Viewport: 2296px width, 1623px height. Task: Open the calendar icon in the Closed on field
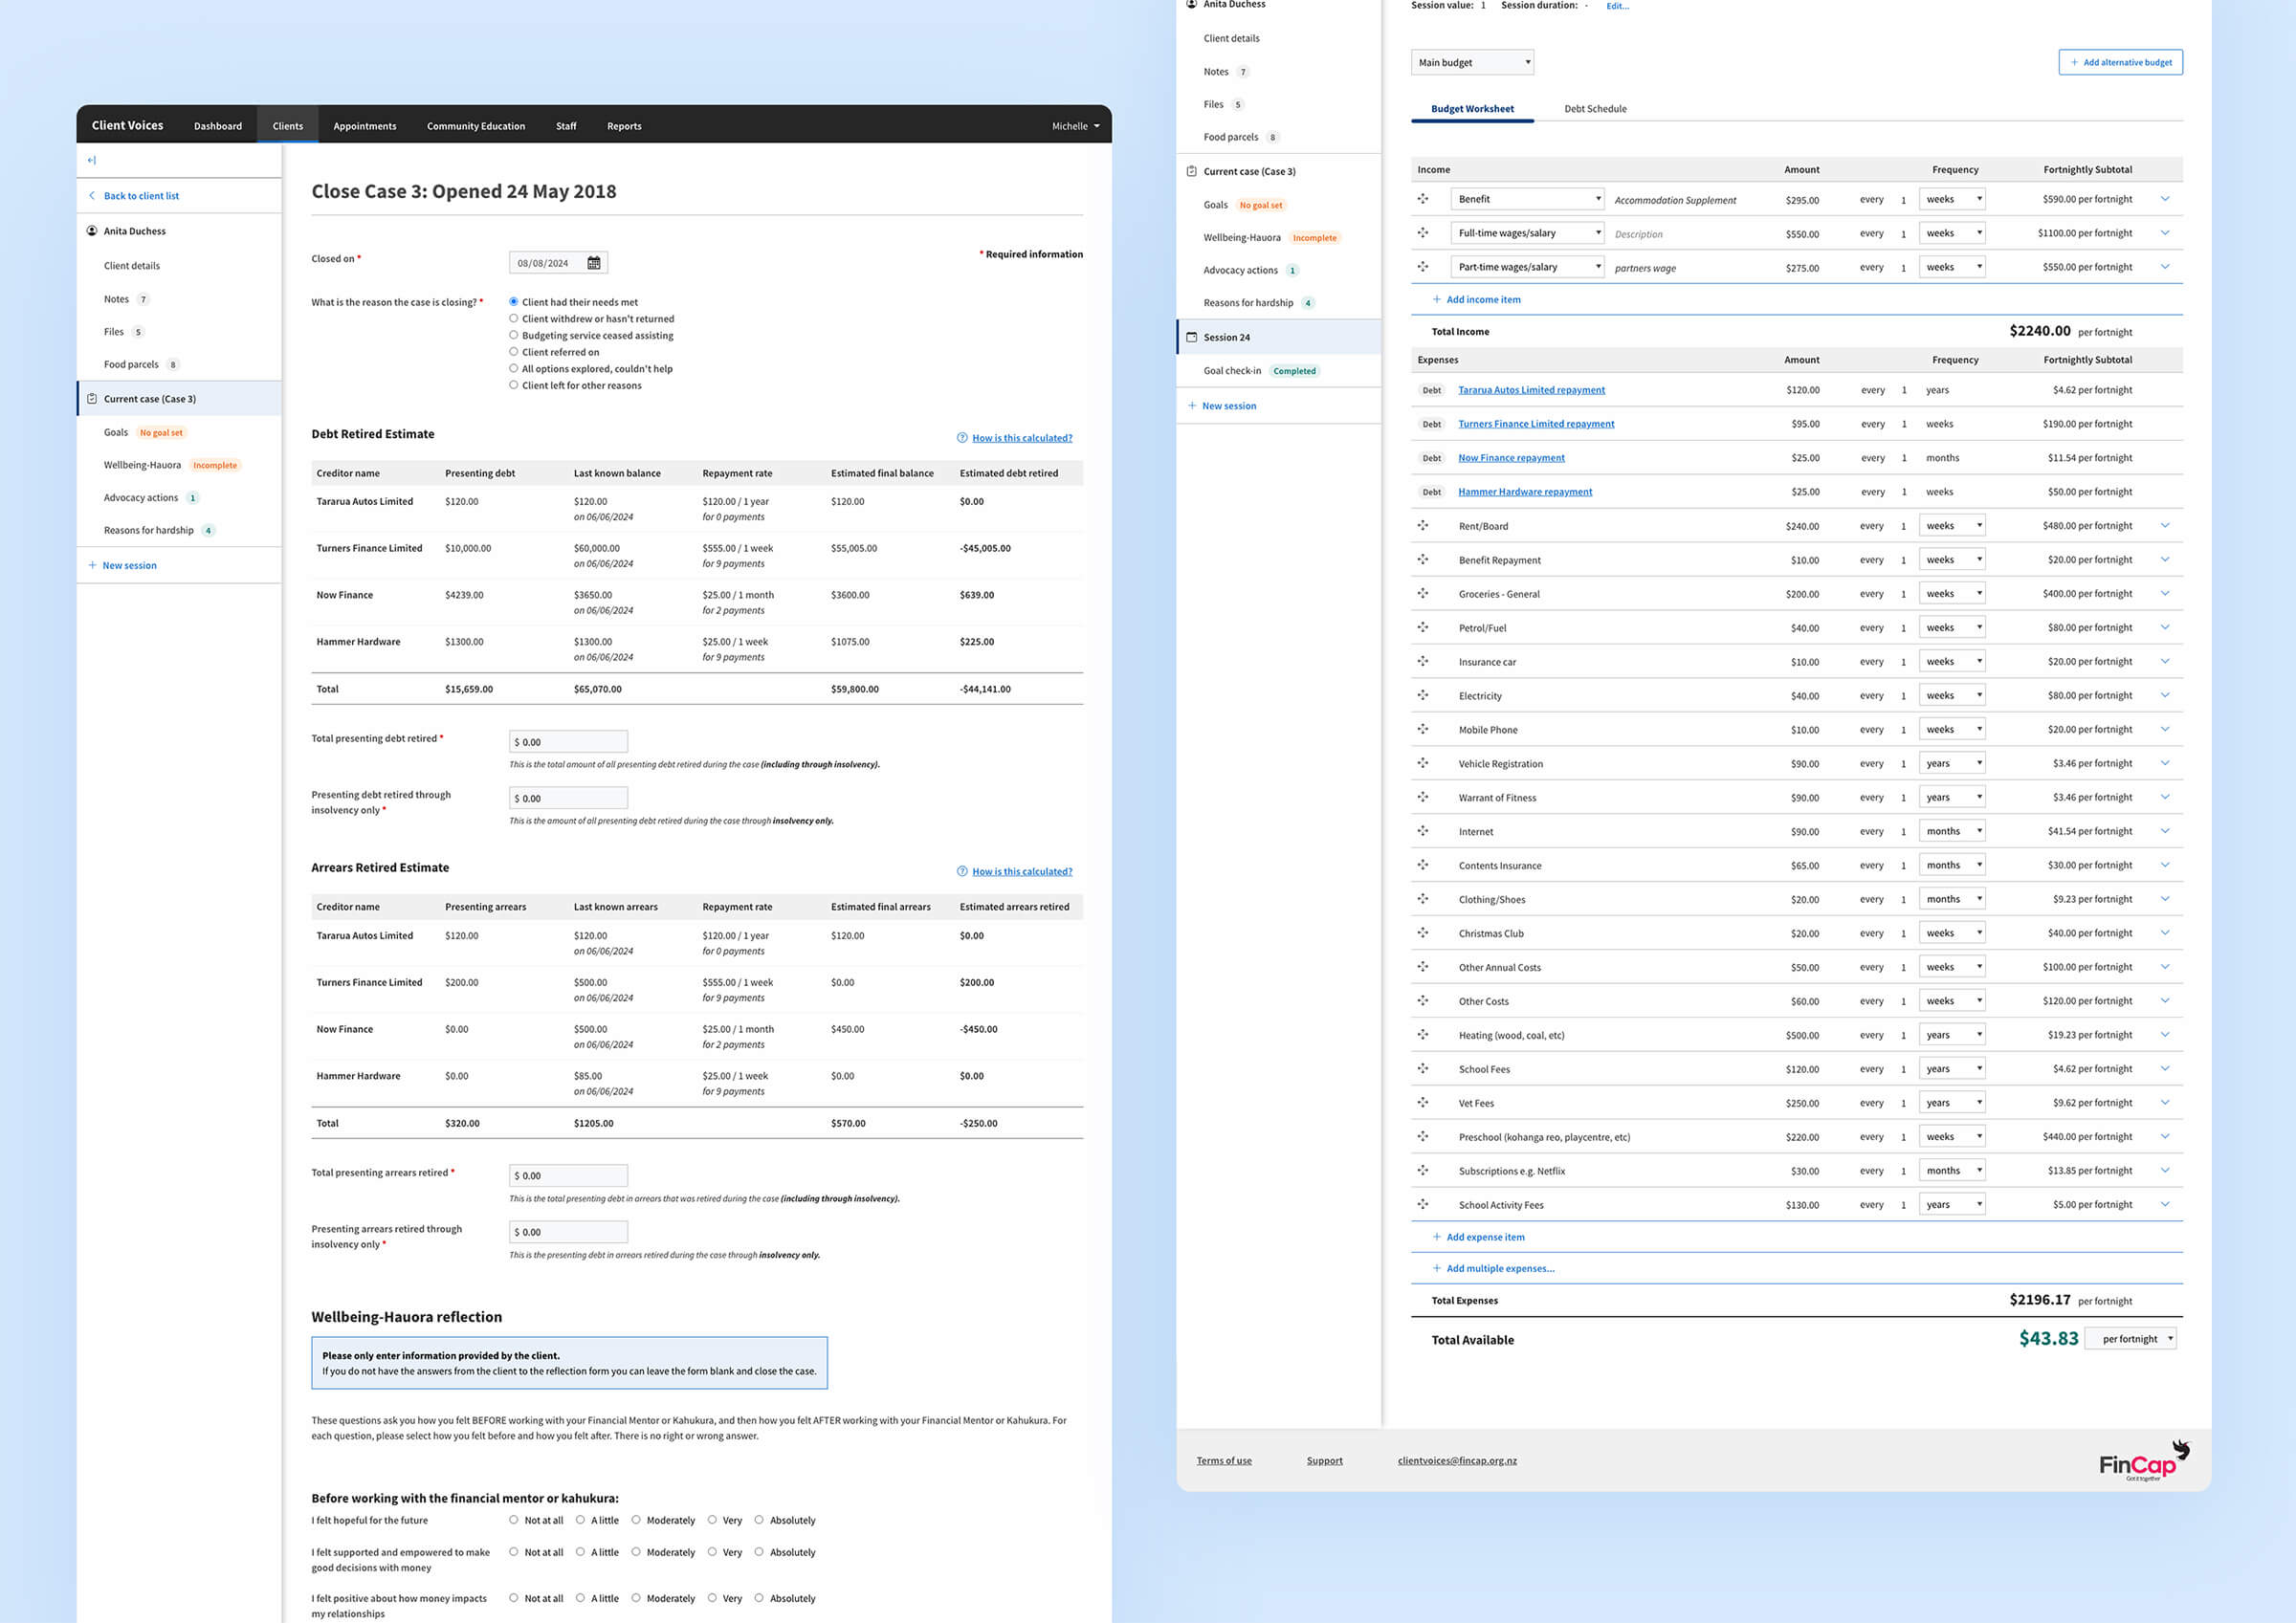pyautogui.click(x=595, y=262)
